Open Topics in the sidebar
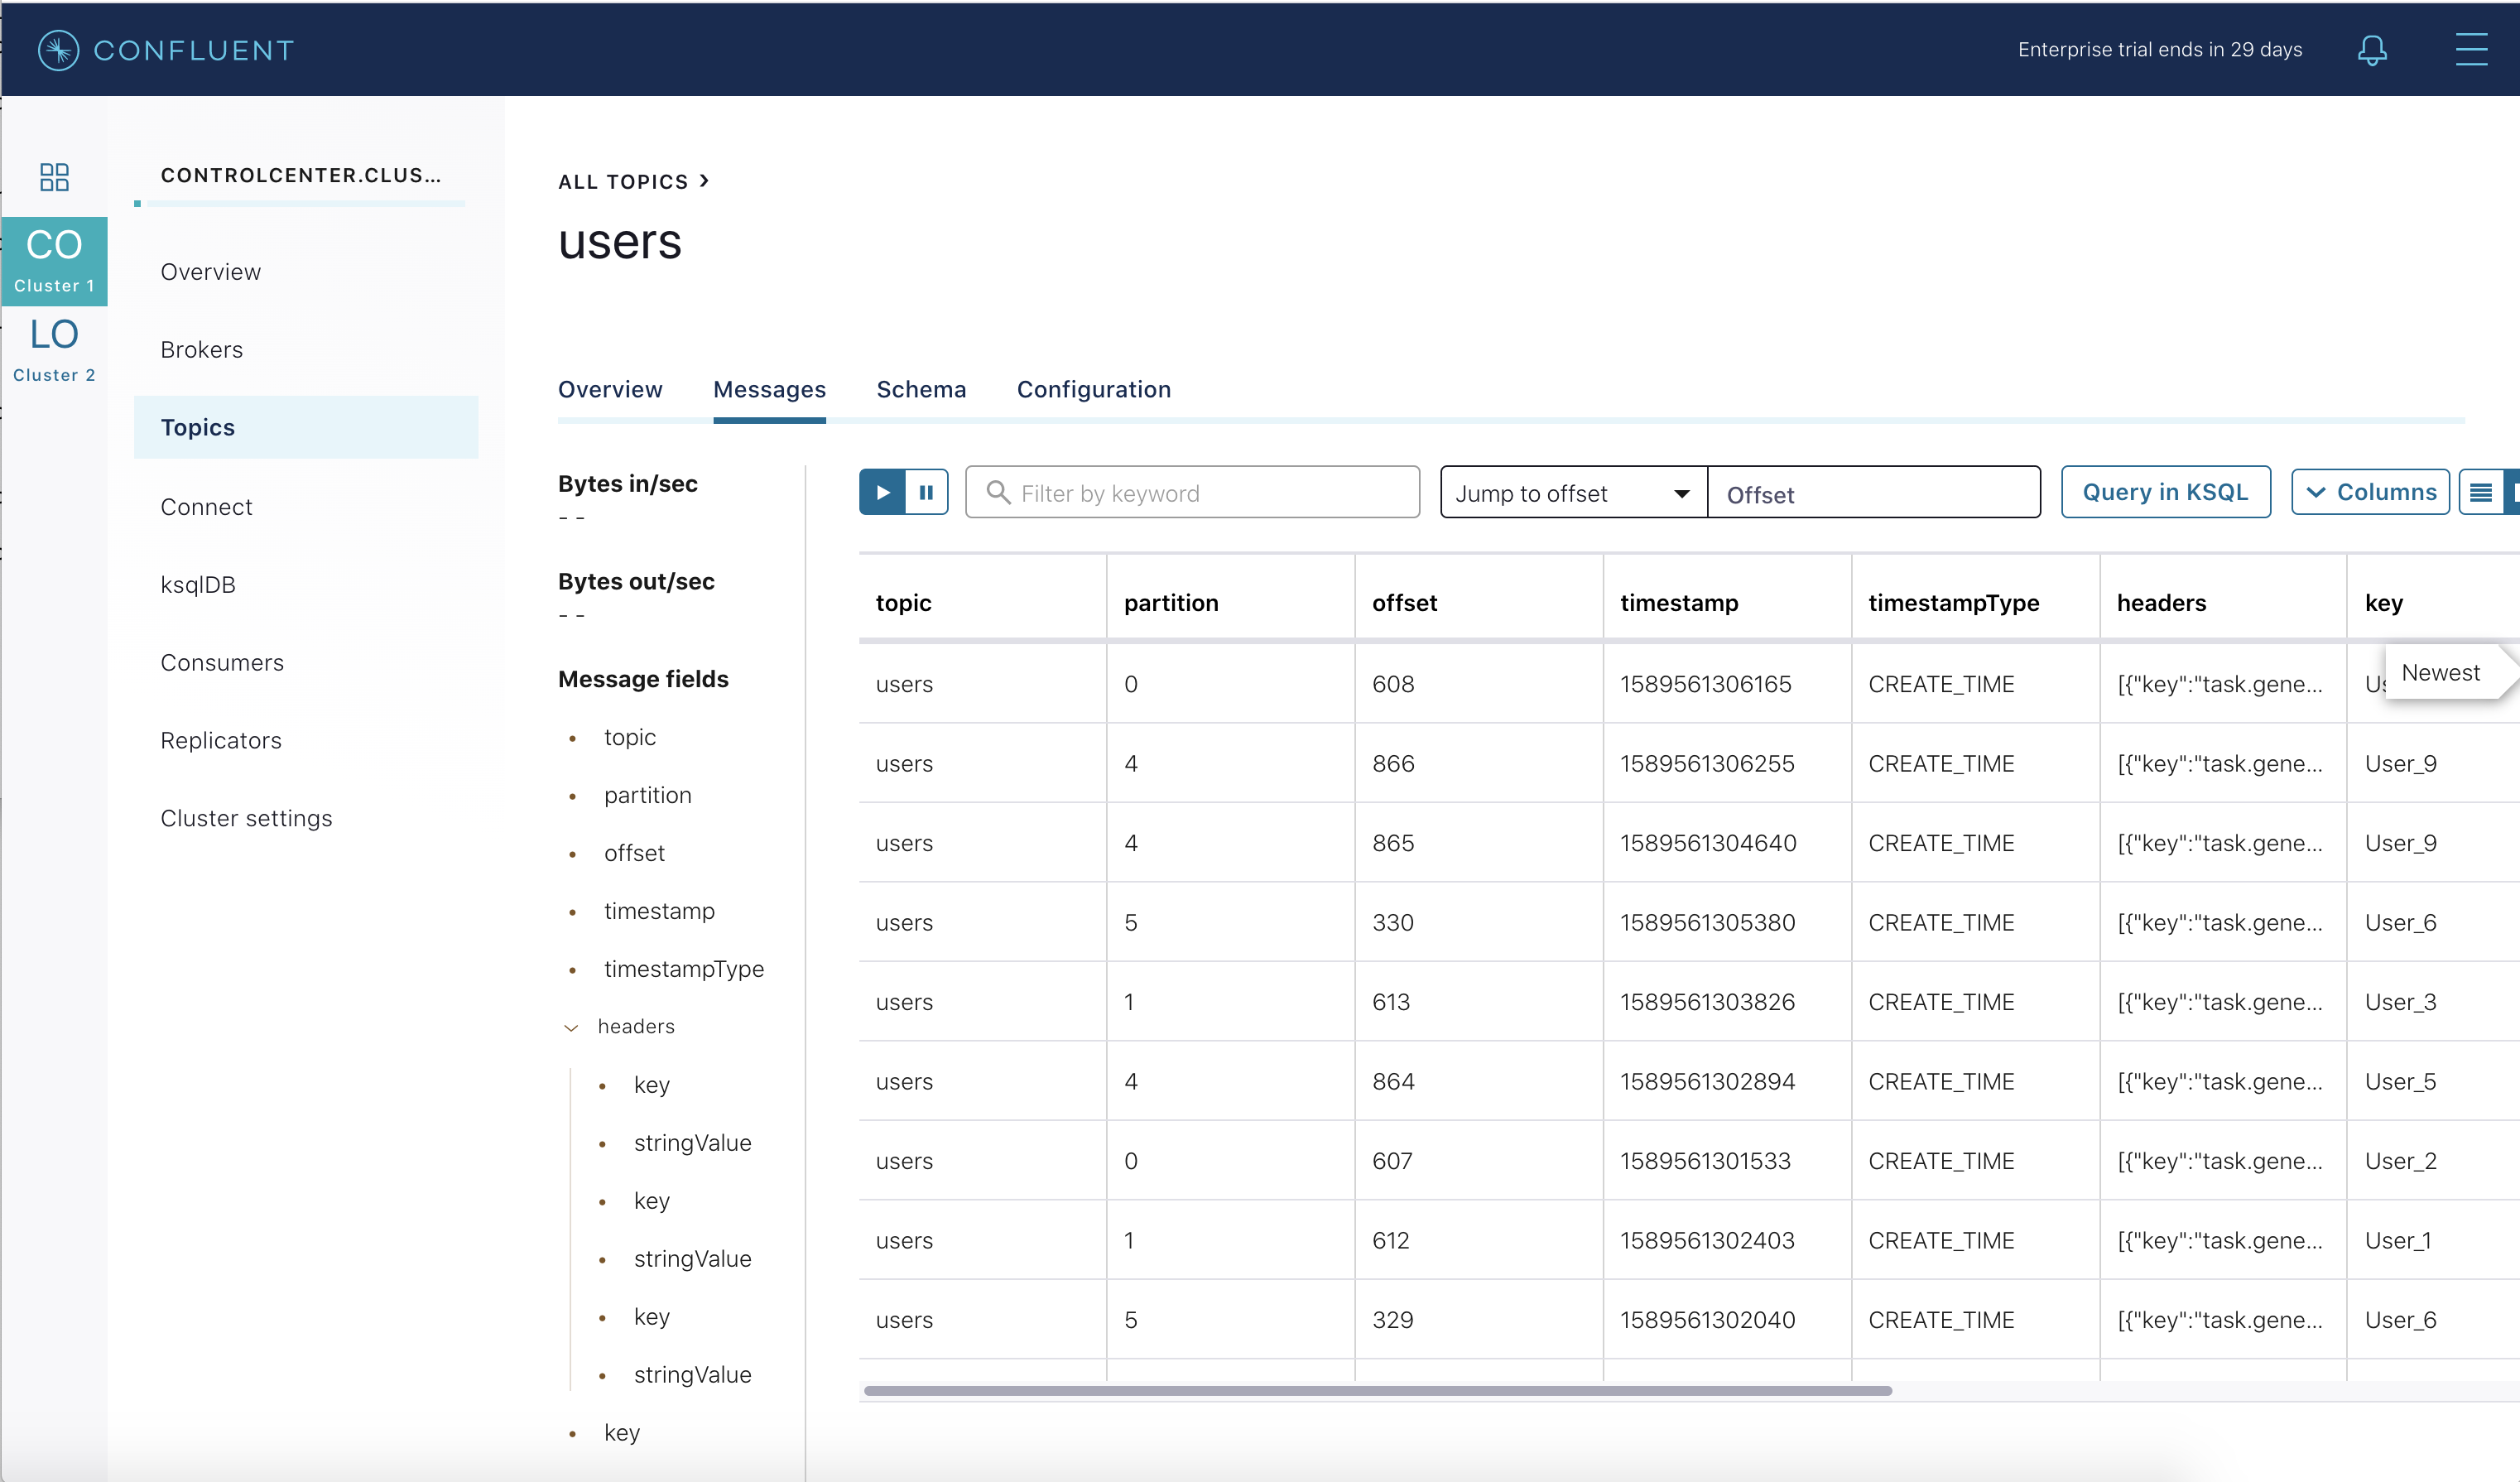Image resolution: width=2520 pixels, height=1482 pixels. 306,427
